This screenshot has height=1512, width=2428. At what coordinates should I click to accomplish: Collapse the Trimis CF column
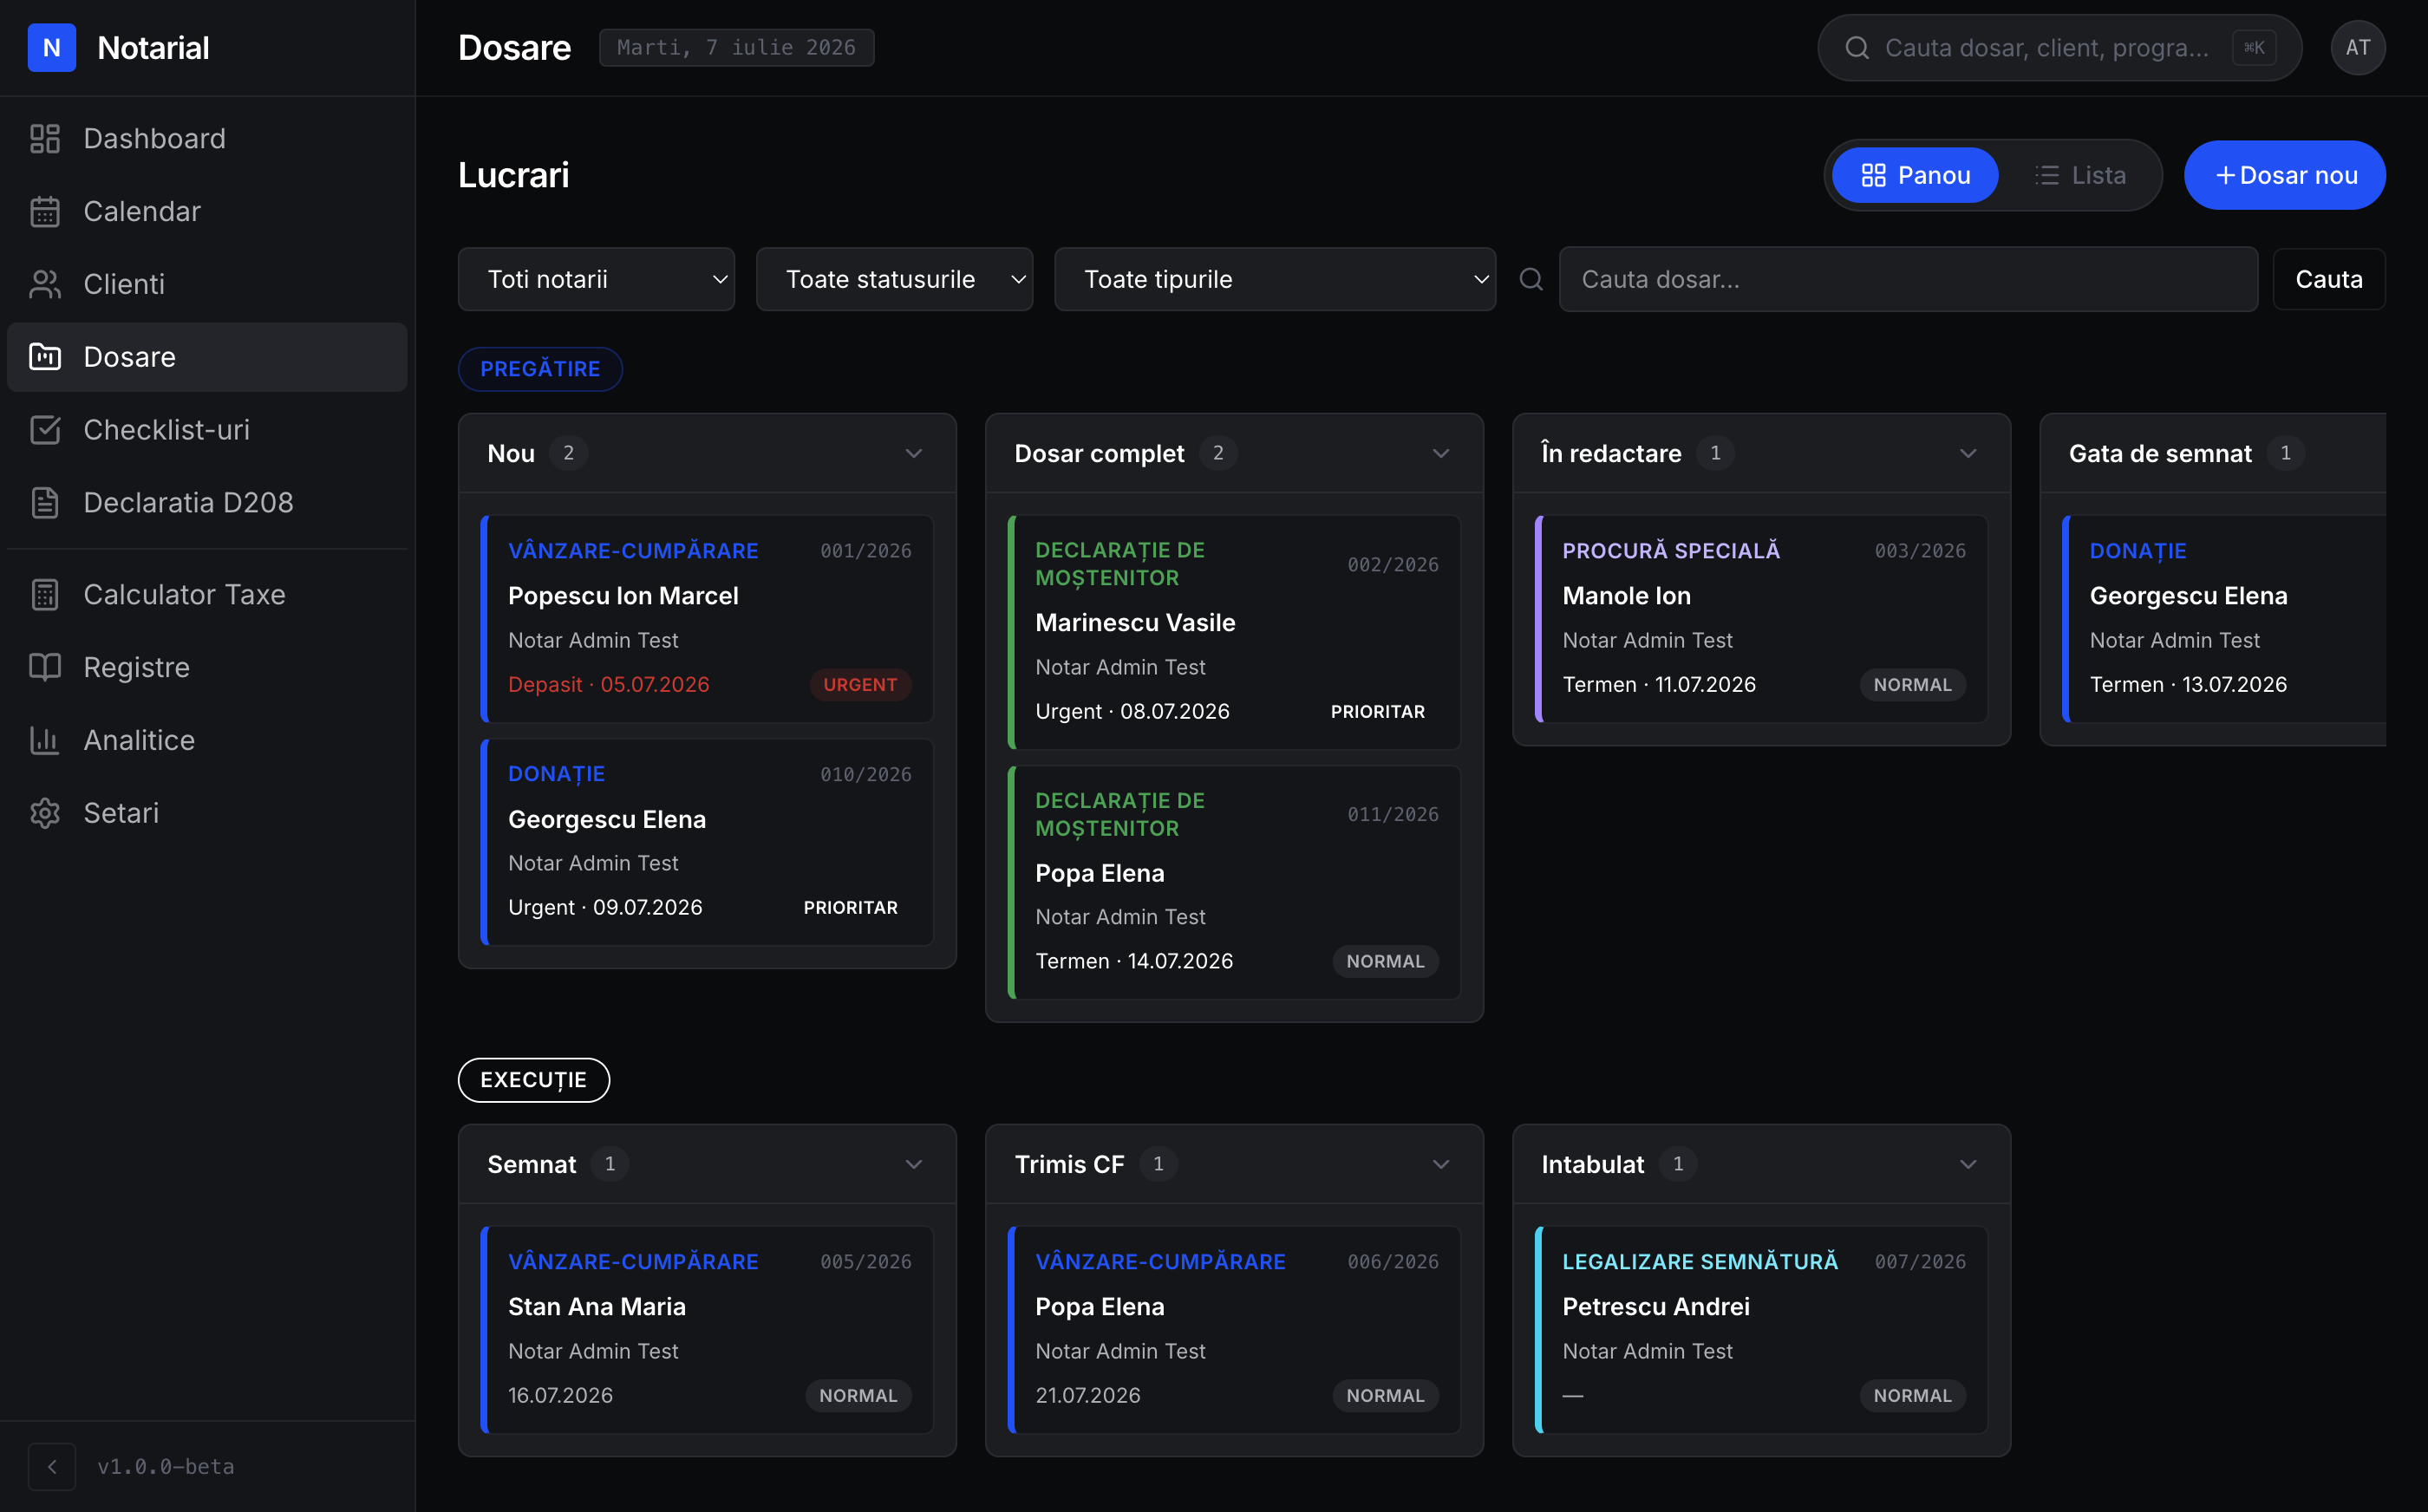pos(1441,1164)
